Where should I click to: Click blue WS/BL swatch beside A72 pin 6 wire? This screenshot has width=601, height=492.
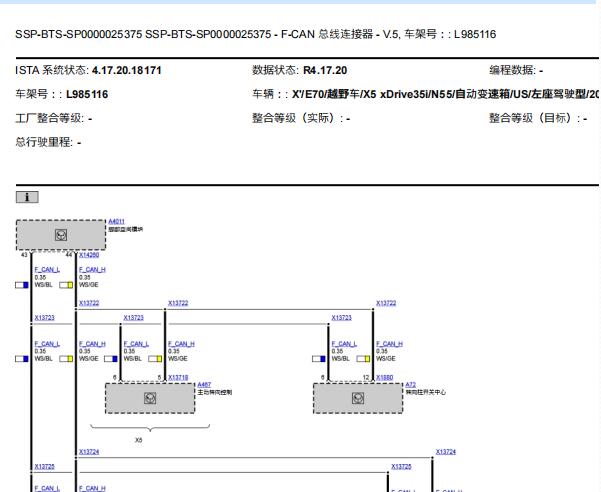pos(319,359)
